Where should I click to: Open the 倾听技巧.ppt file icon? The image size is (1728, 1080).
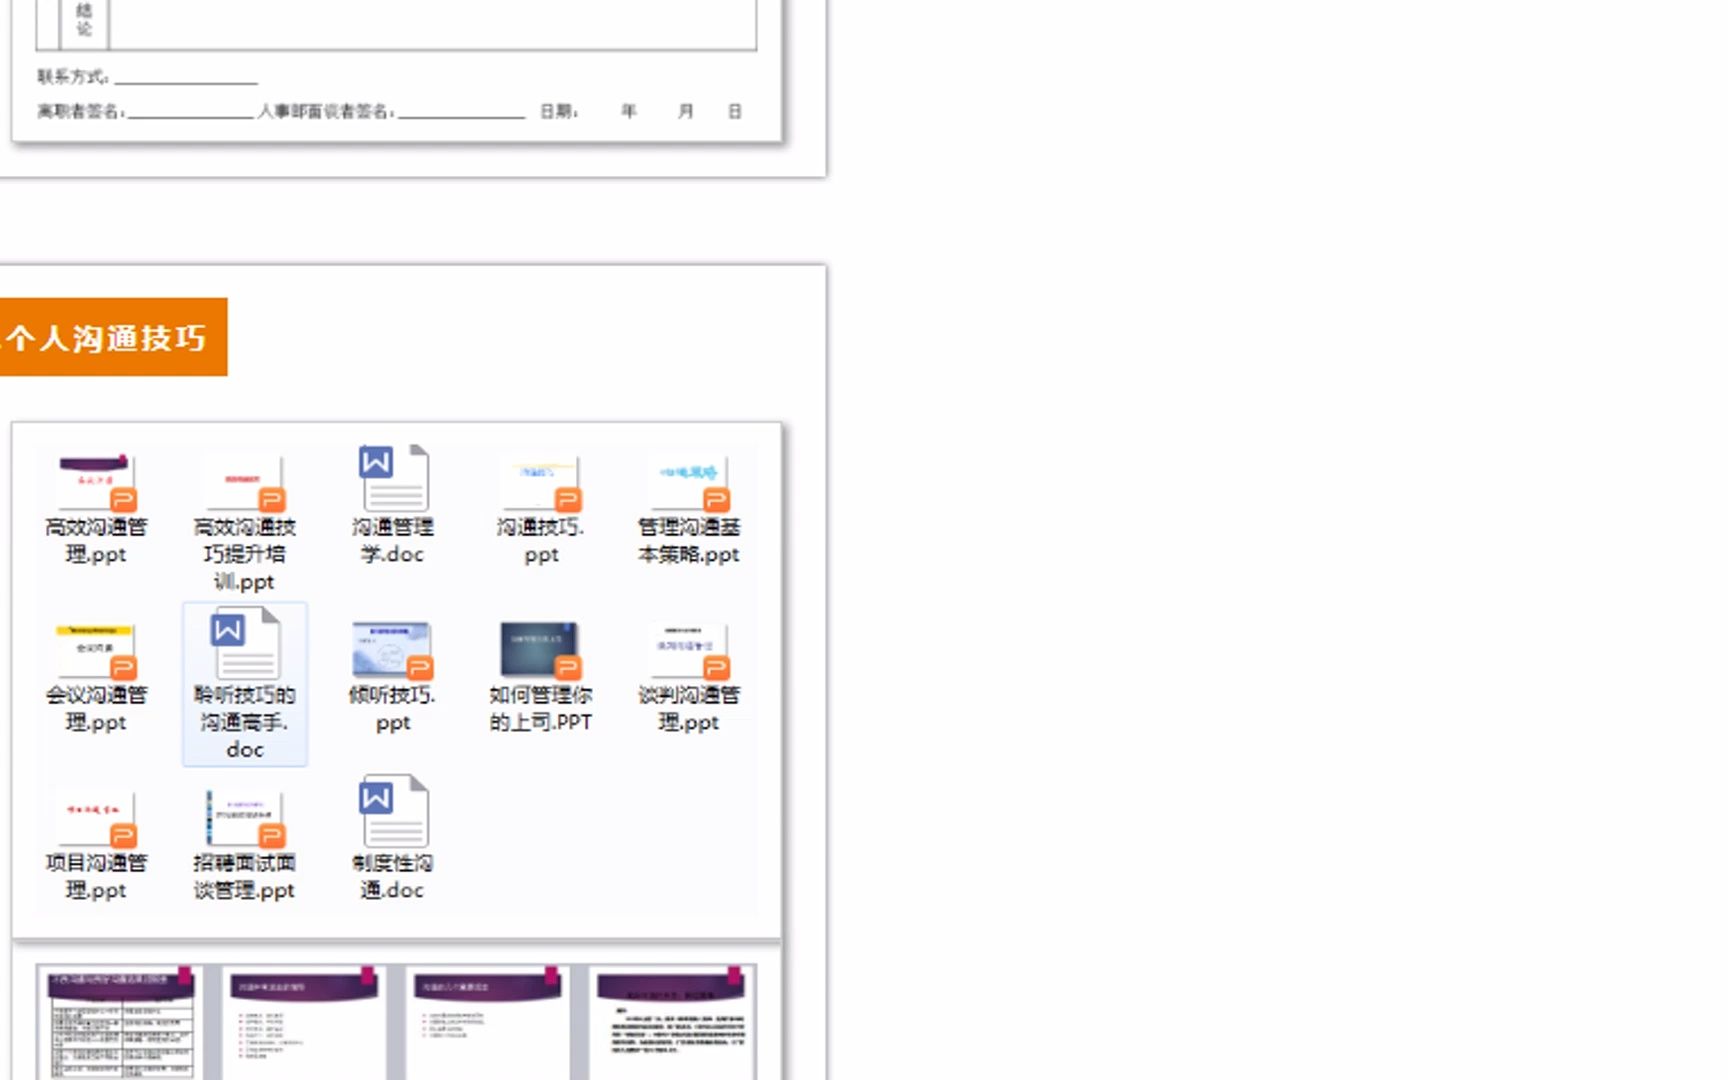point(392,650)
